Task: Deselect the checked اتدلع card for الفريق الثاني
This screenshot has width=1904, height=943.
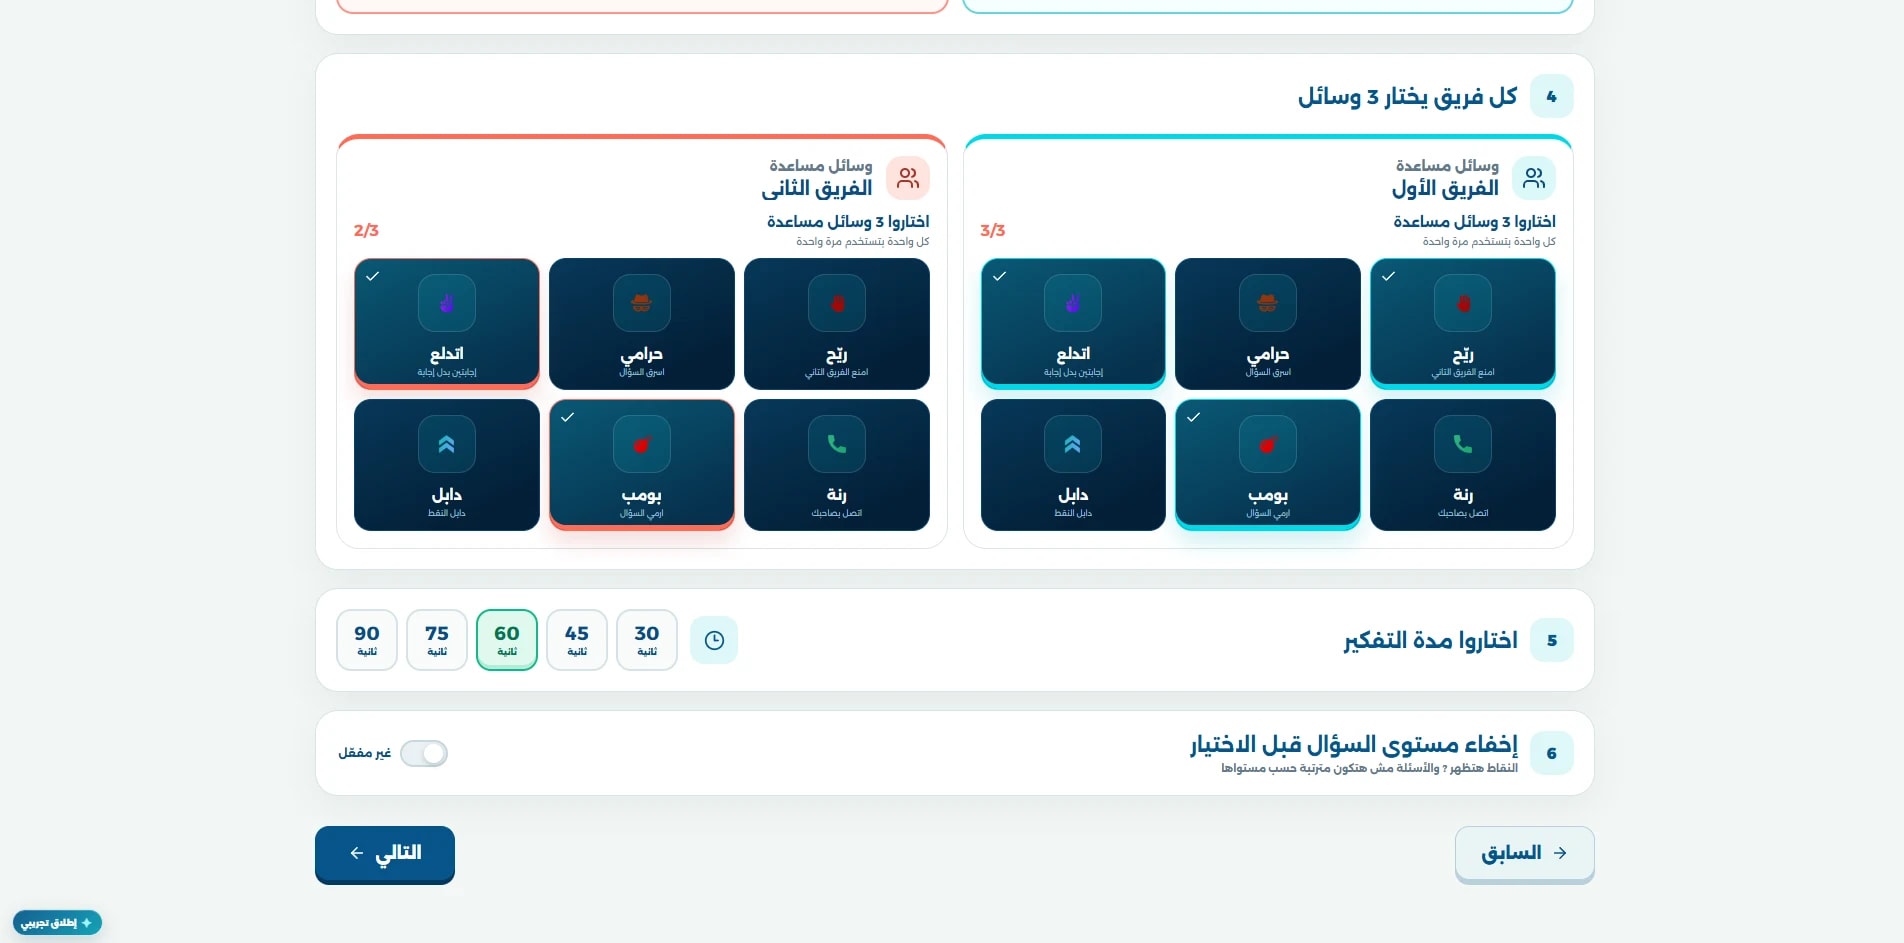Action: point(447,324)
